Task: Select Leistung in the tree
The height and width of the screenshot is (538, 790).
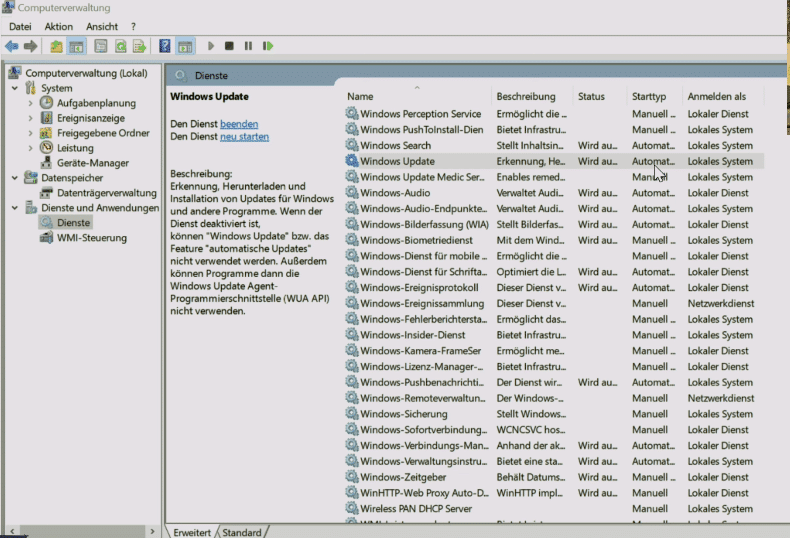Action: [x=75, y=148]
